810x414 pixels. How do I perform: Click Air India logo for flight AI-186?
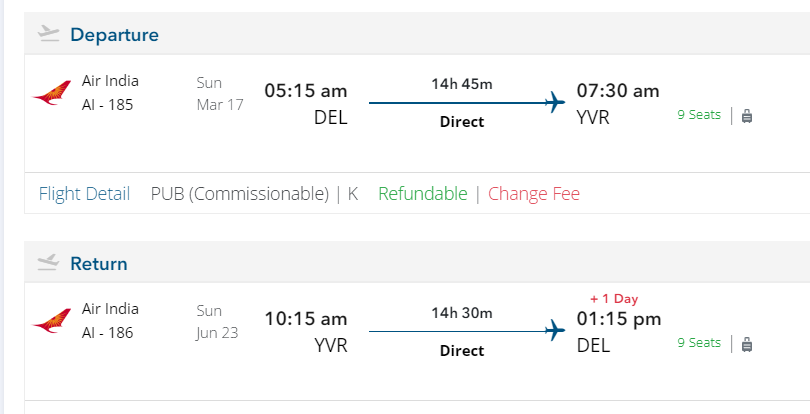click(52, 323)
